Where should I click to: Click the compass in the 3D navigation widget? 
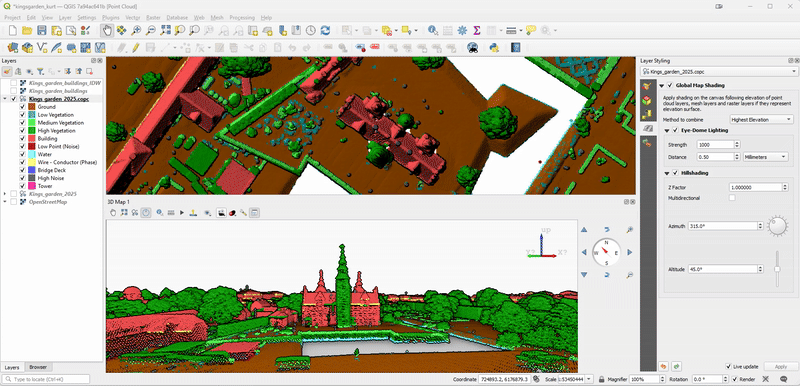point(607,252)
